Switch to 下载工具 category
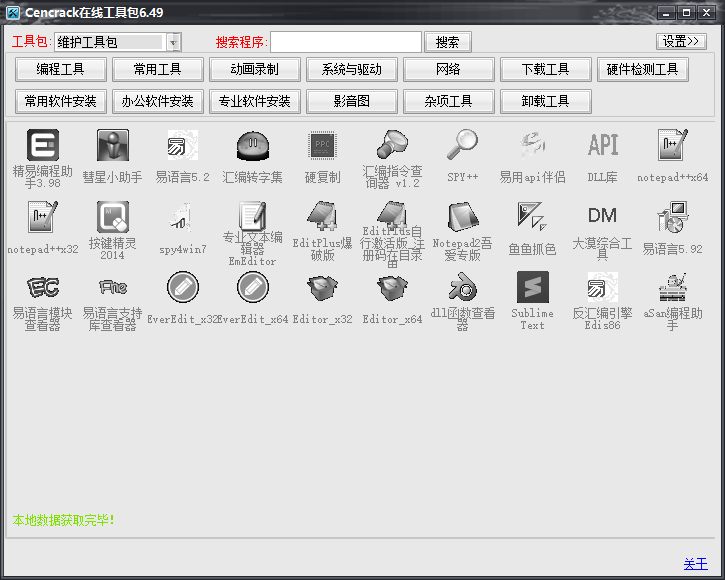Image resolution: width=725 pixels, height=580 pixels. [546, 69]
